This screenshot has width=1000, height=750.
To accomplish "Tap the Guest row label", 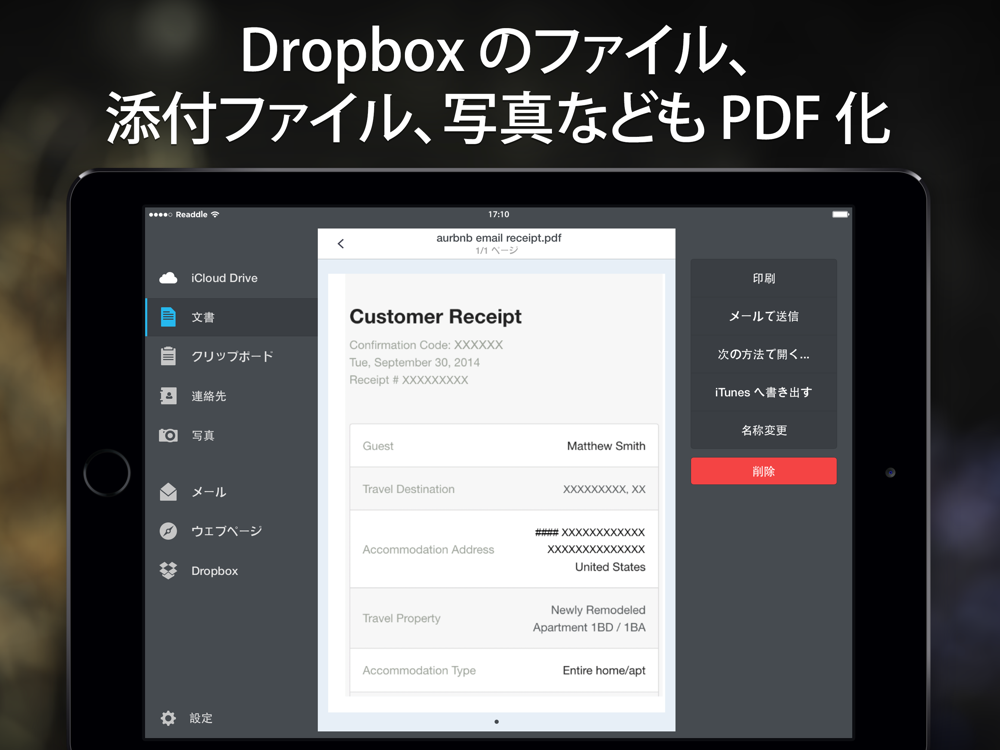I will (x=378, y=446).
